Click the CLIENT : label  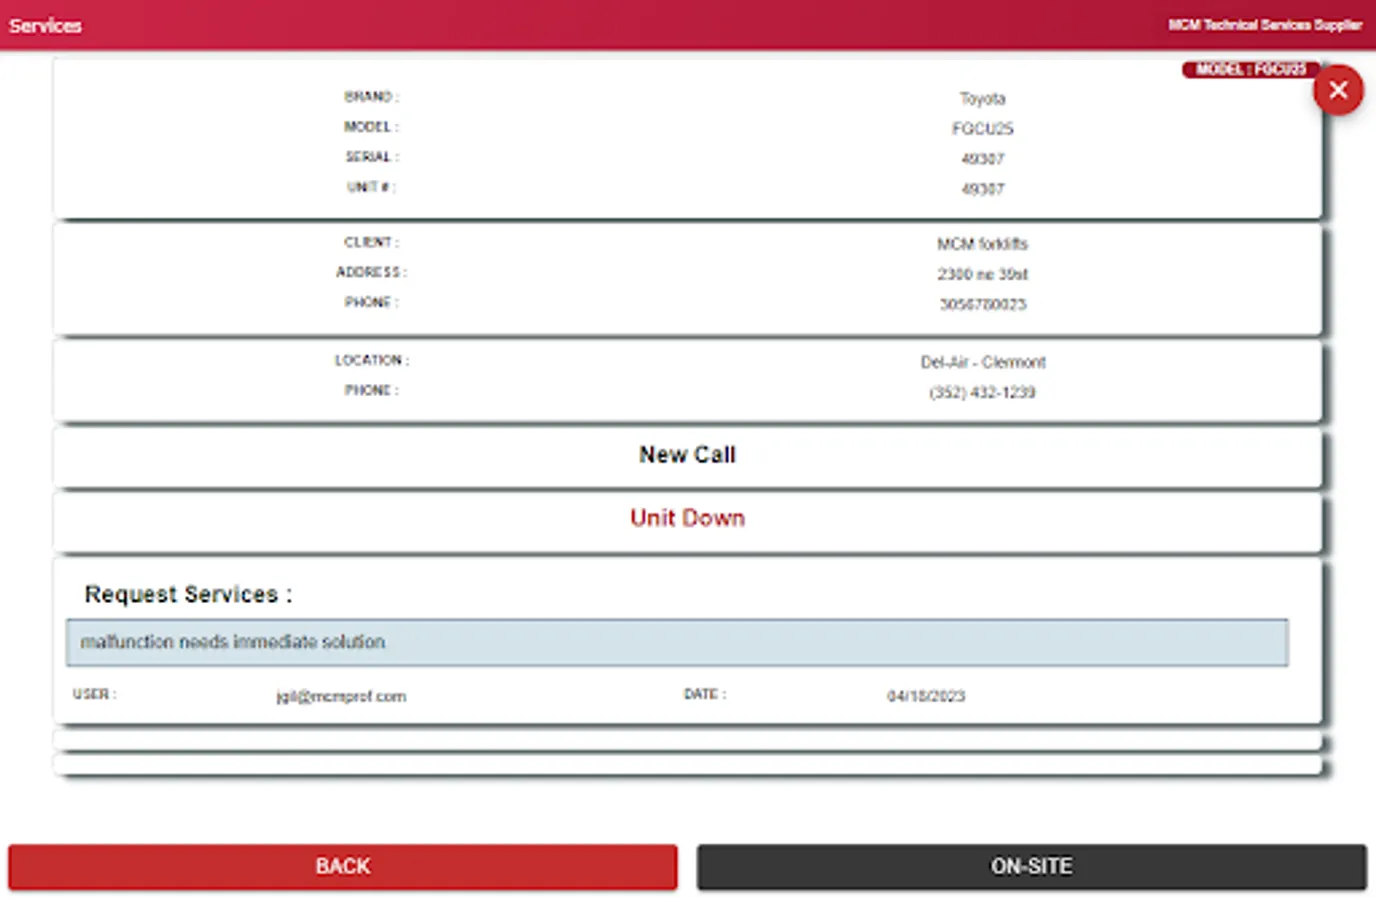[x=371, y=242]
